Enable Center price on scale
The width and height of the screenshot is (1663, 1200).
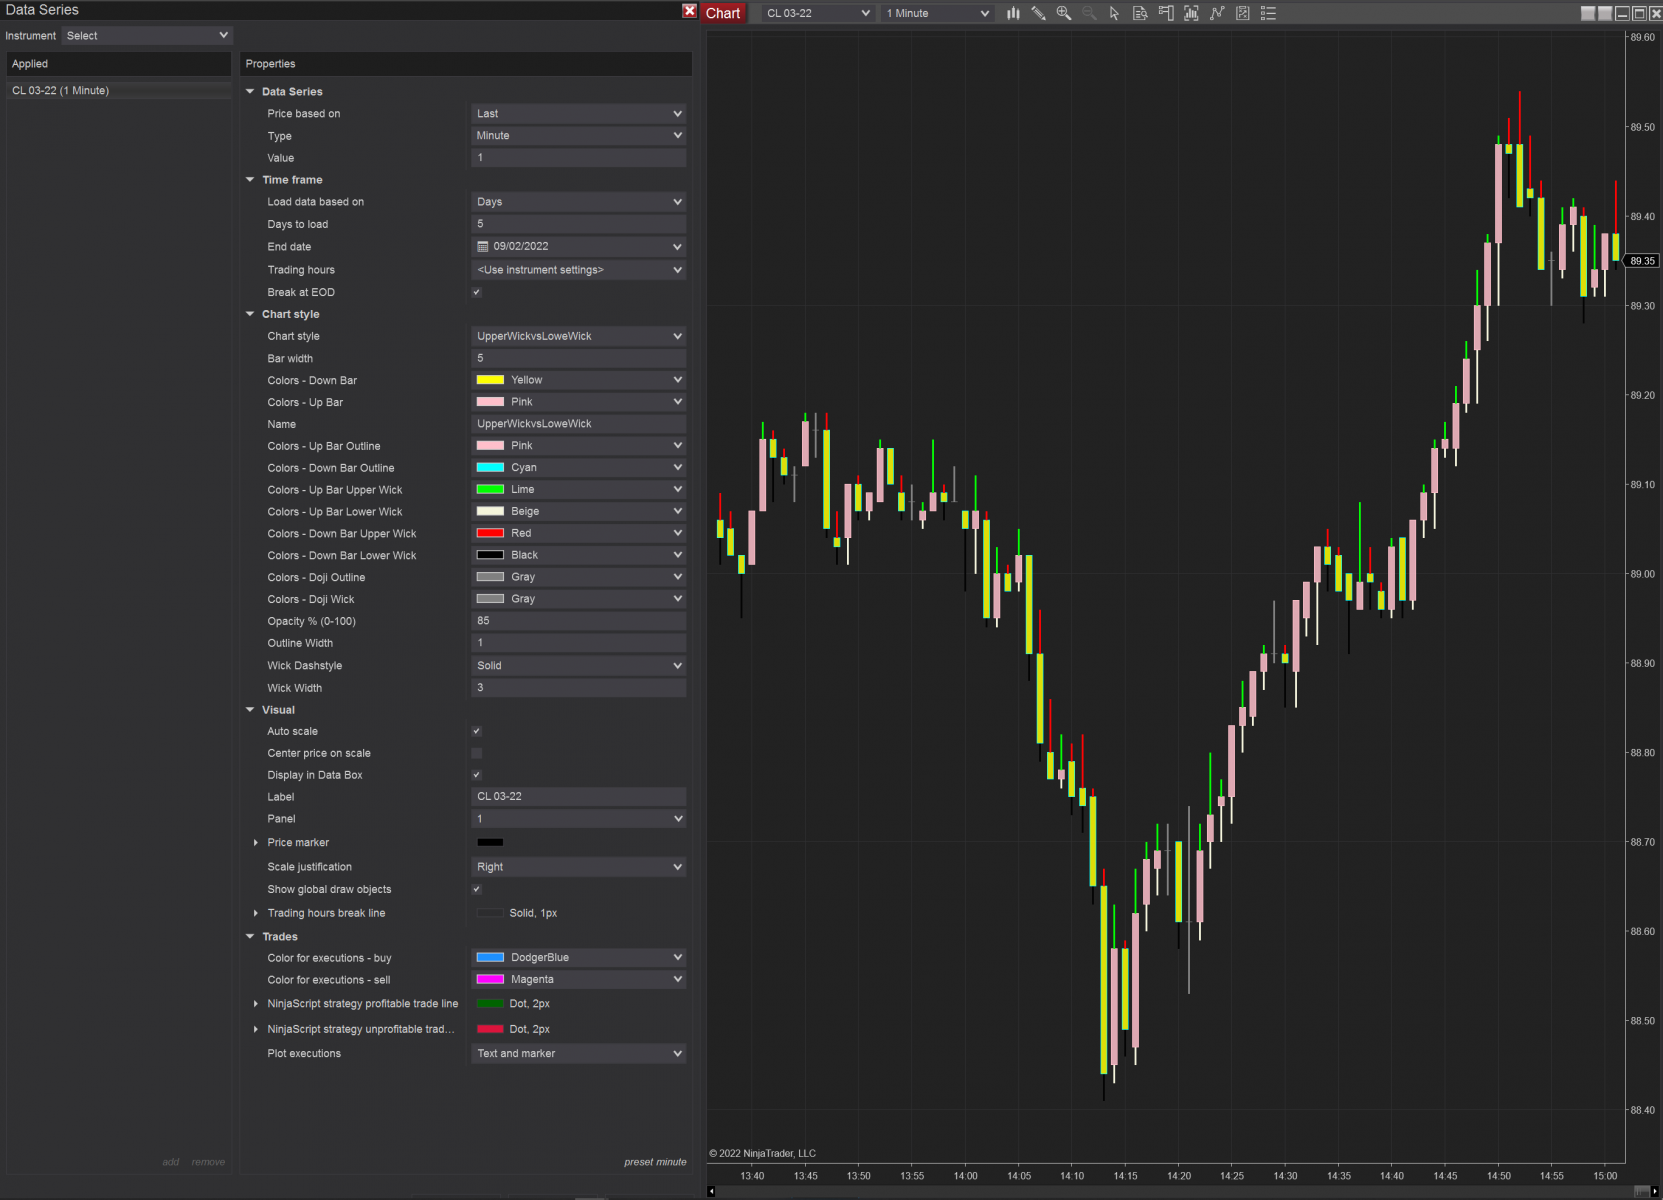476,753
